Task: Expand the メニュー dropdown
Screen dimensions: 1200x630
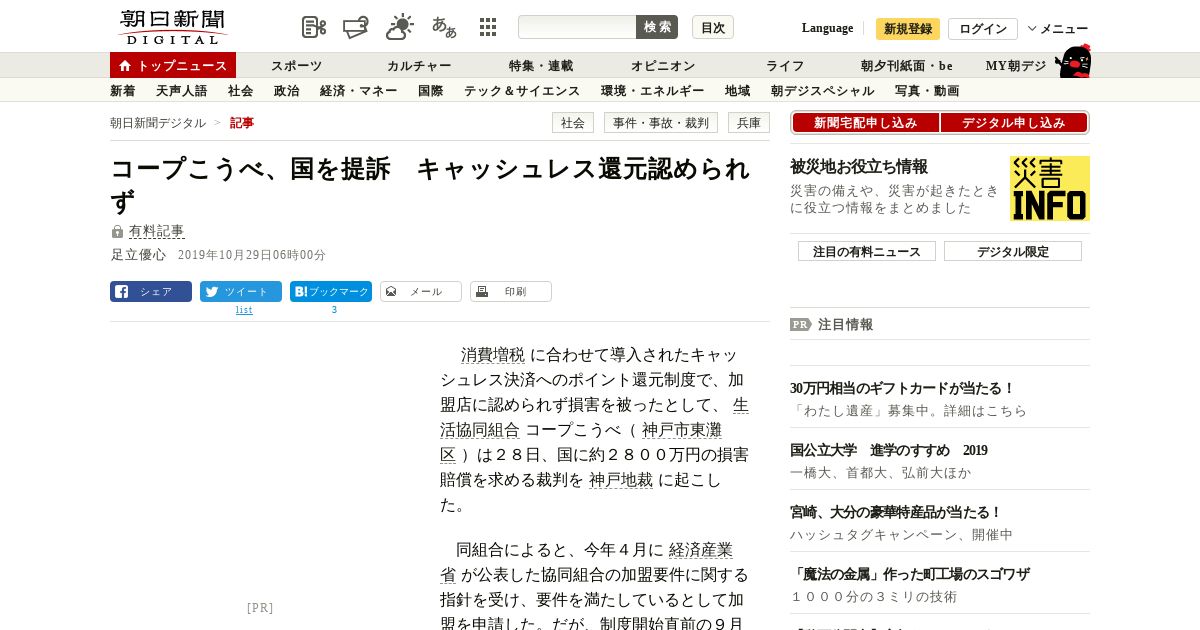Action: [1058, 28]
